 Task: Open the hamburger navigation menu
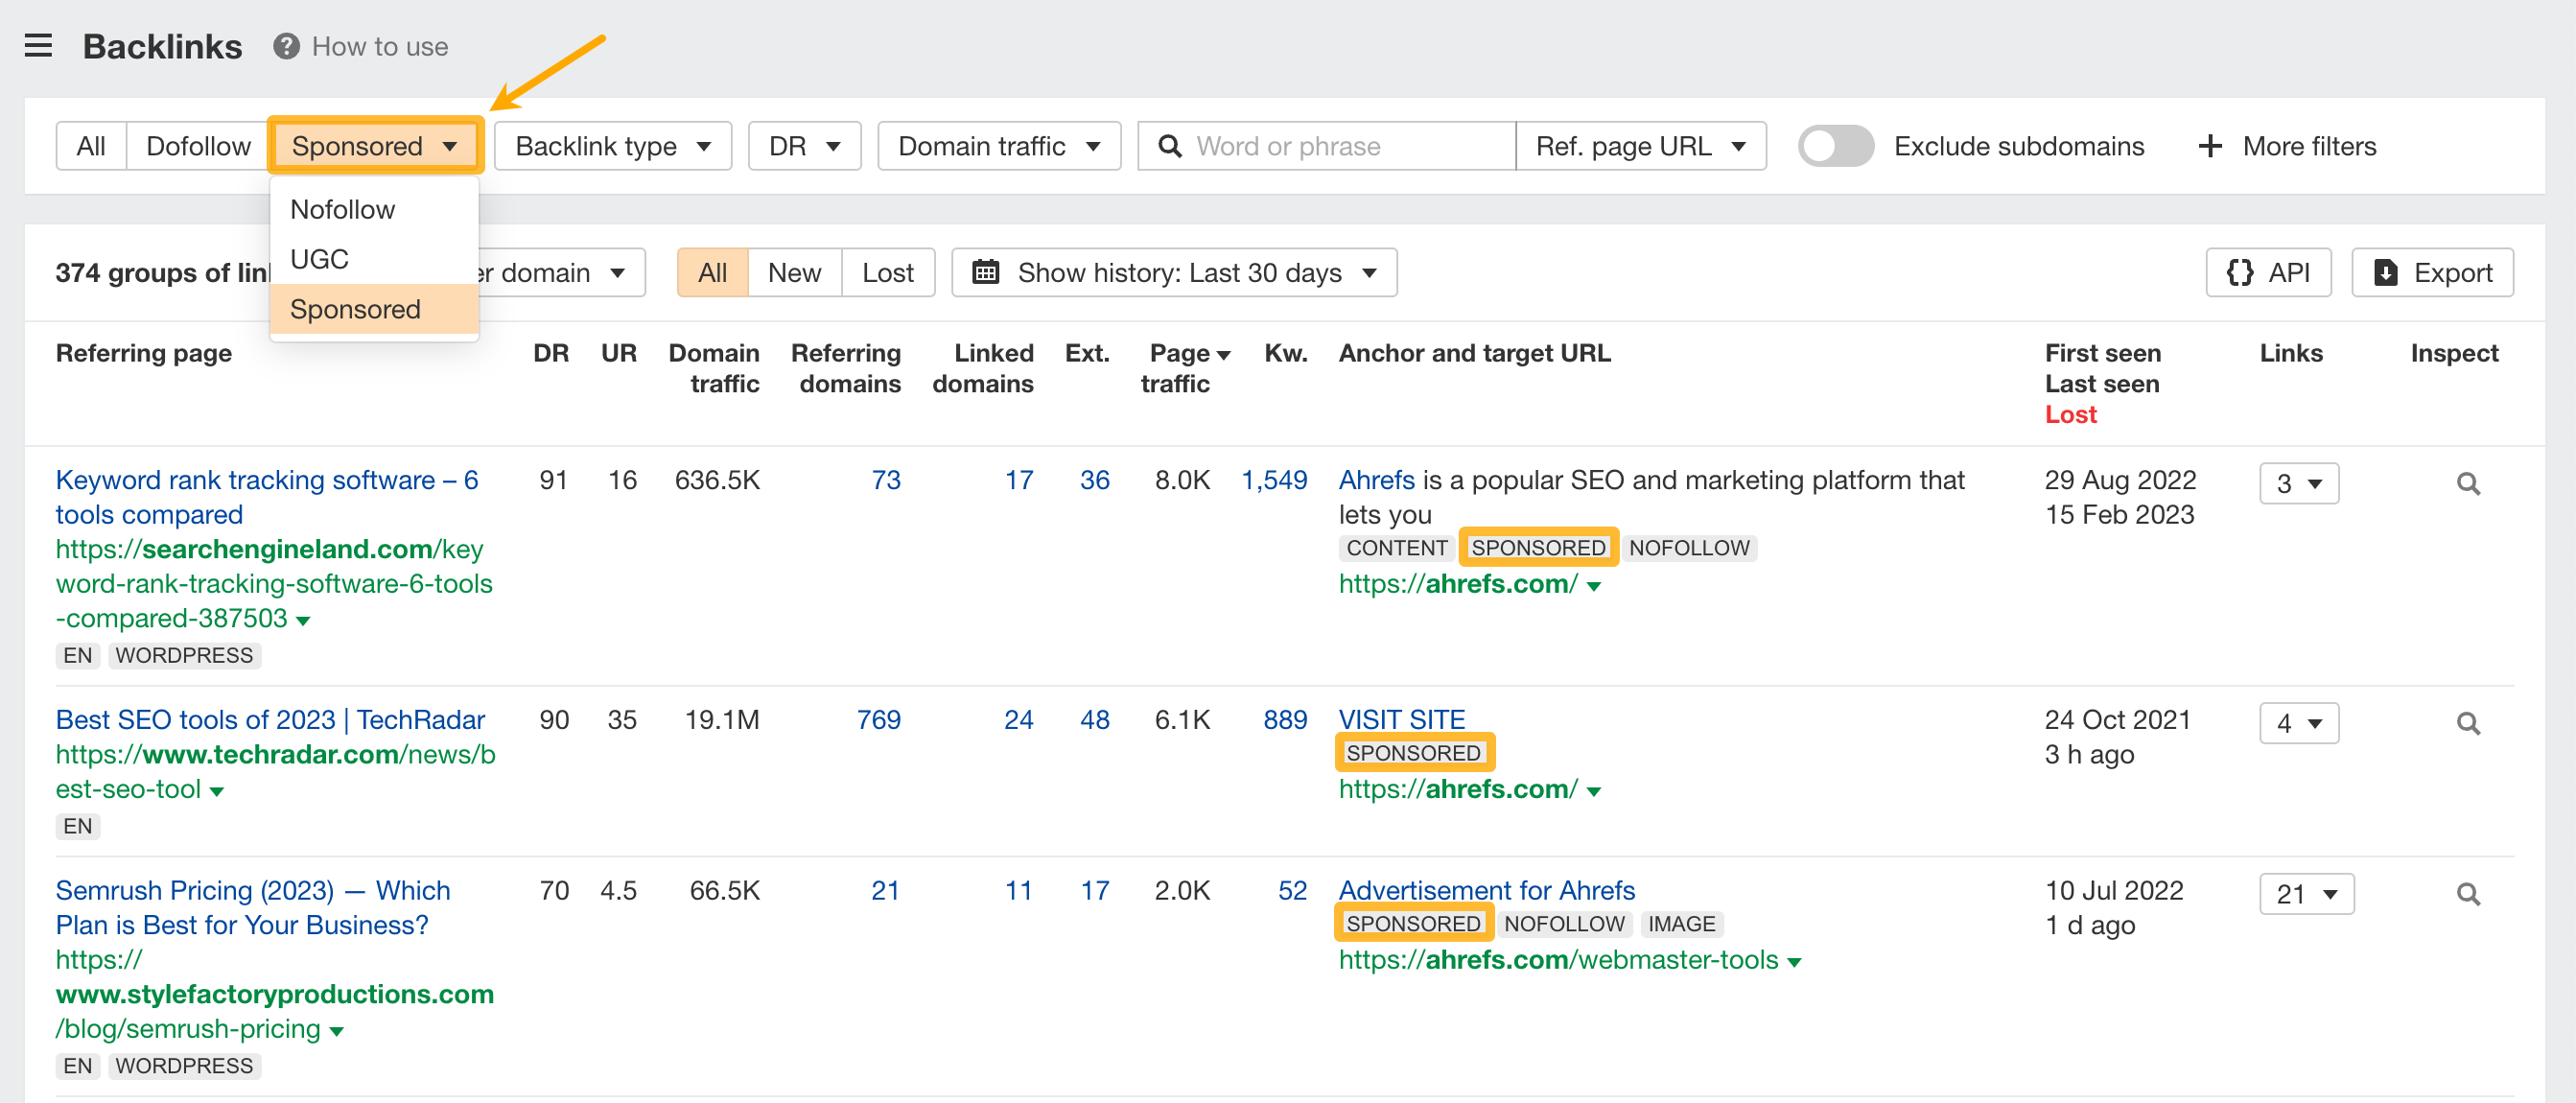click(x=38, y=46)
